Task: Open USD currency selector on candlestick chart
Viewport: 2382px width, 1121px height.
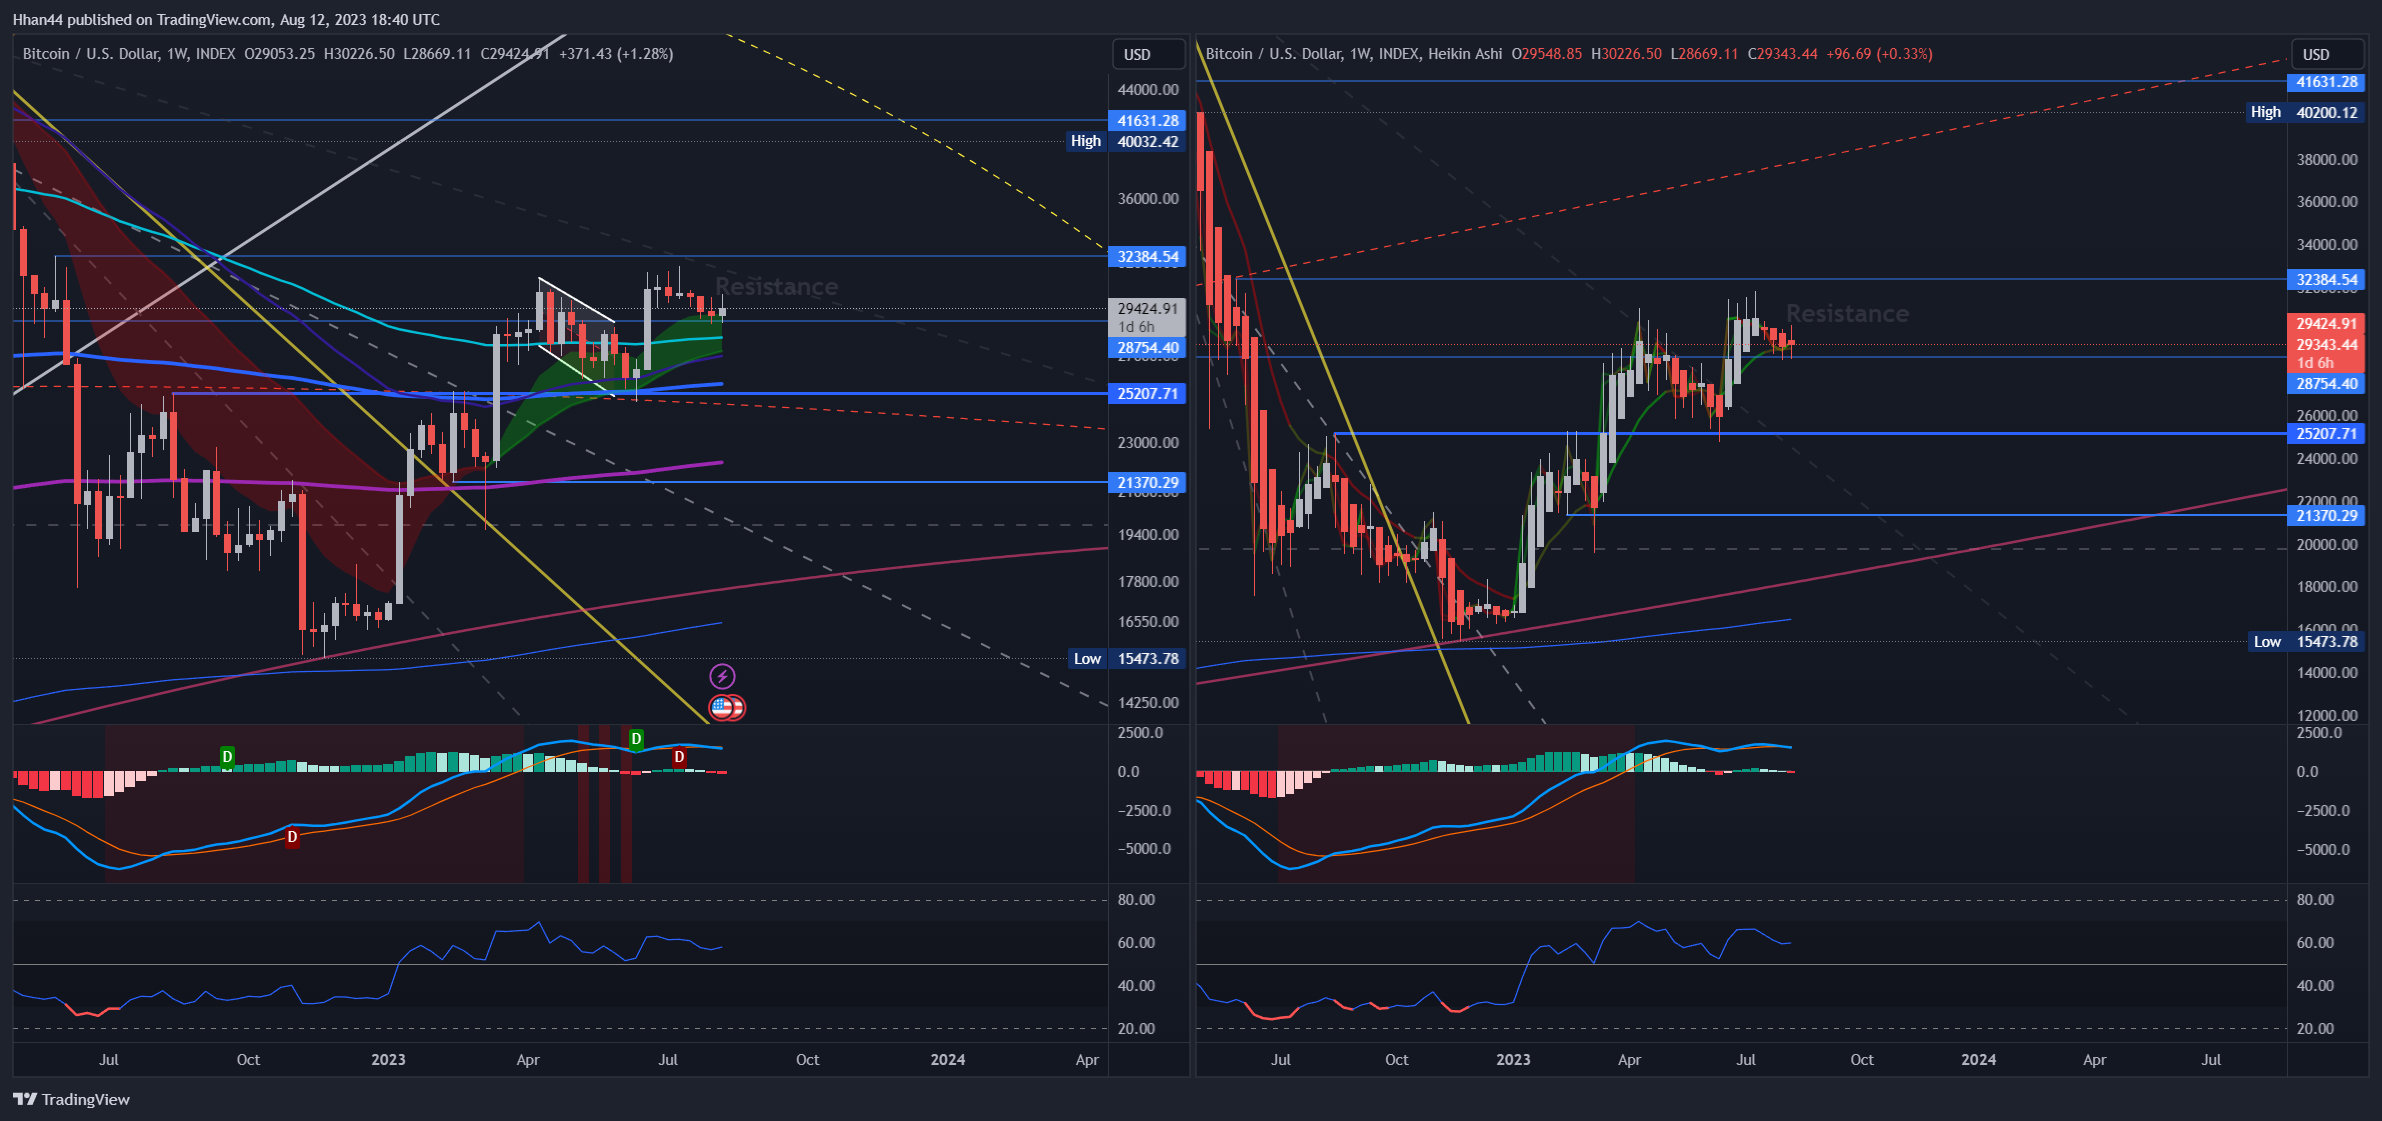Action: [x=1149, y=54]
